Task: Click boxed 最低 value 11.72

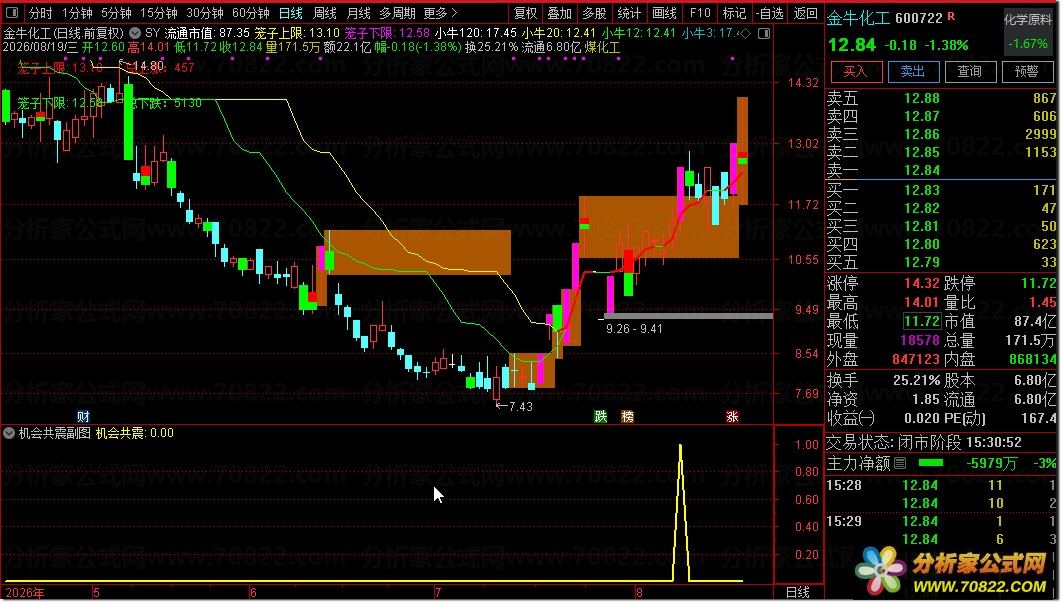Action: pos(921,321)
